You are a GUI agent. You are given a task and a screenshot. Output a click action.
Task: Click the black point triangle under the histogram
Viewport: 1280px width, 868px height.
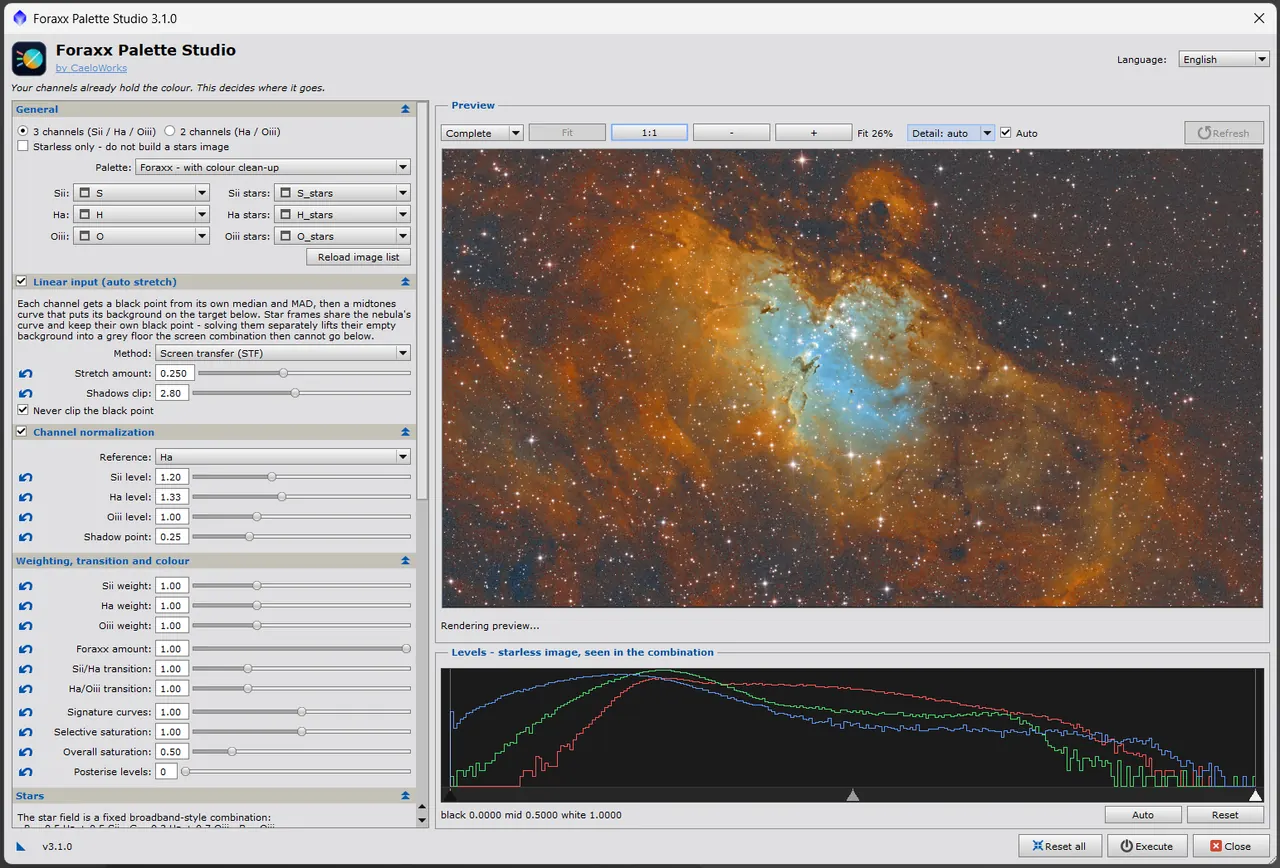click(449, 795)
